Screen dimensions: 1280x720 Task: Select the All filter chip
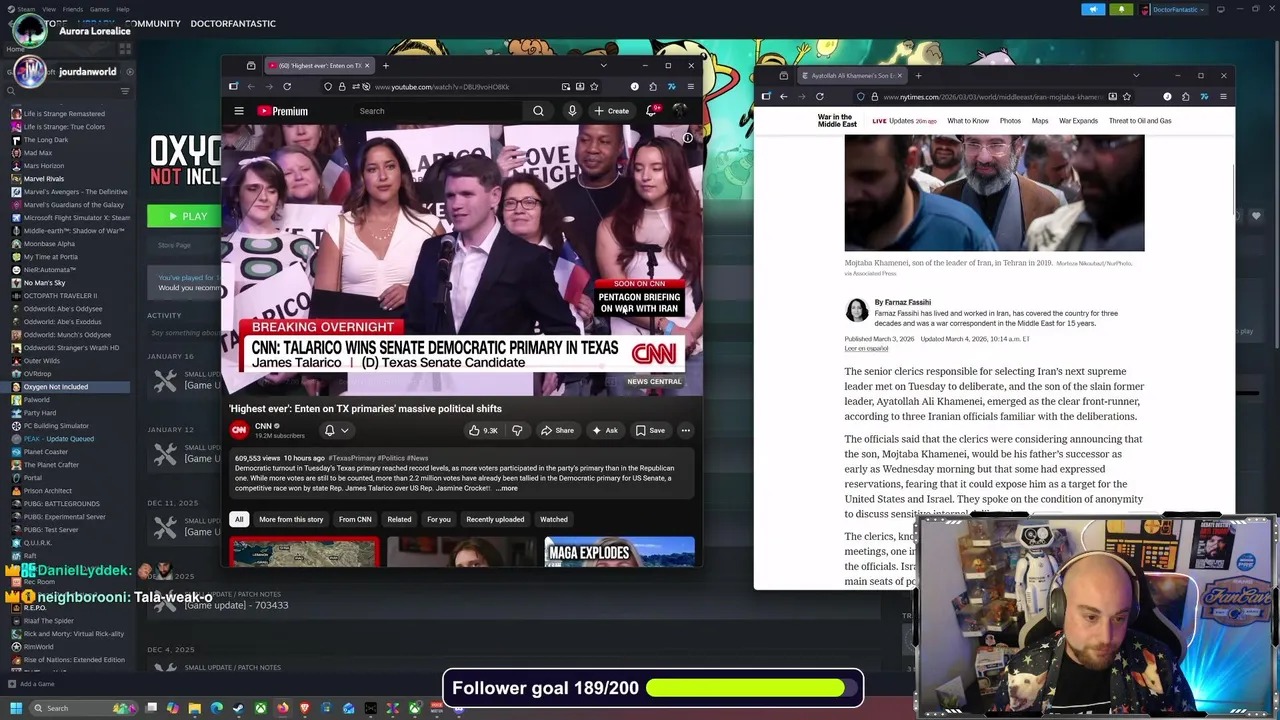pyautogui.click(x=239, y=519)
